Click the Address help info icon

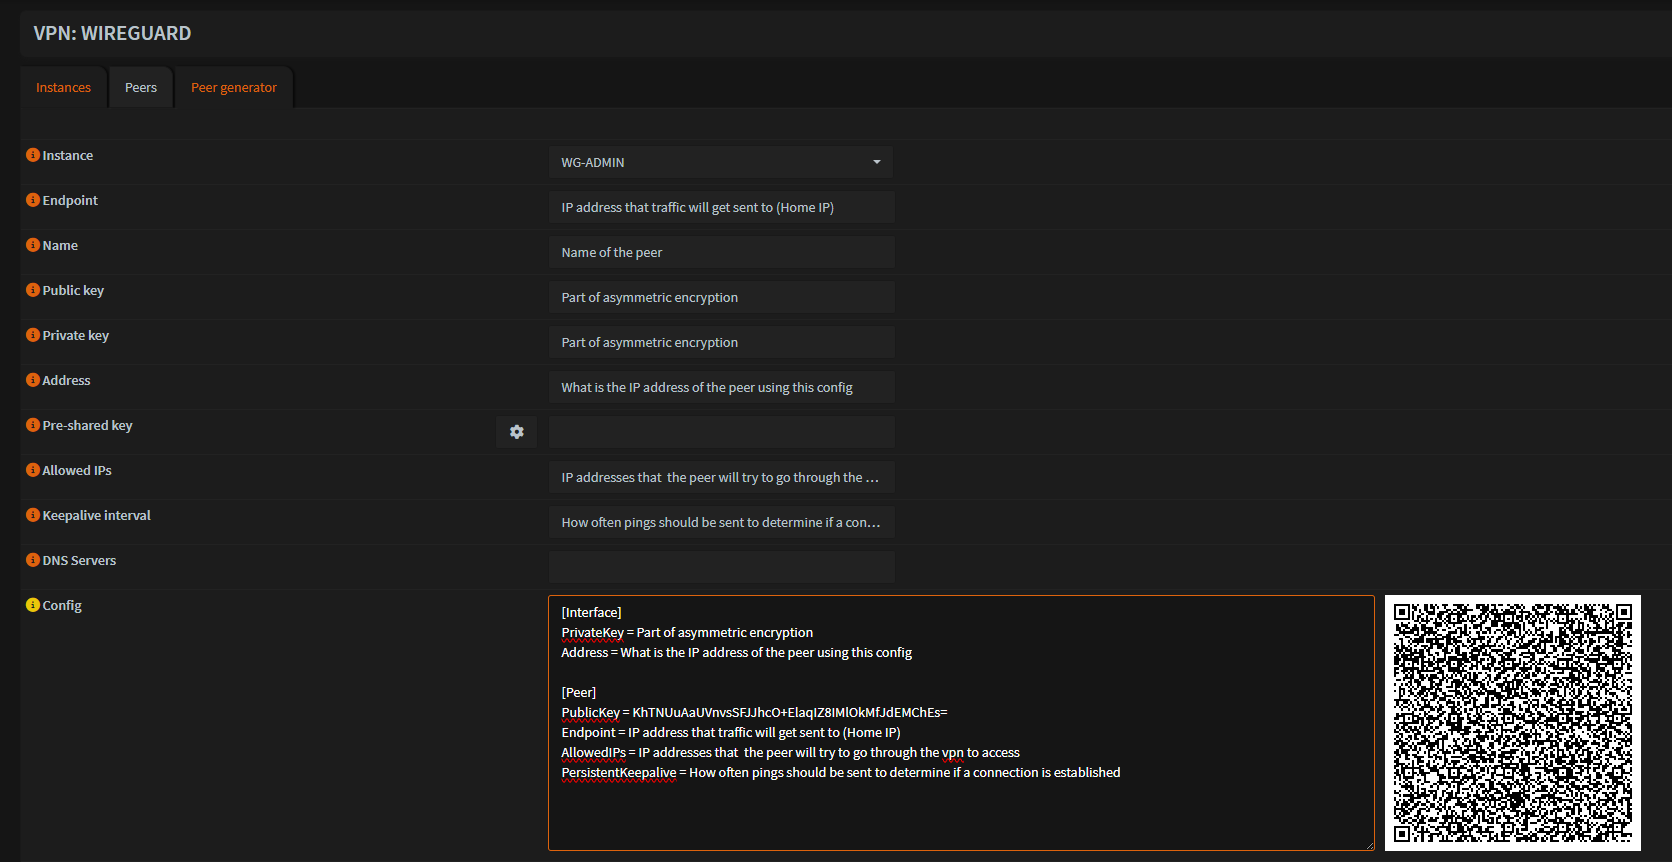coord(33,380)
